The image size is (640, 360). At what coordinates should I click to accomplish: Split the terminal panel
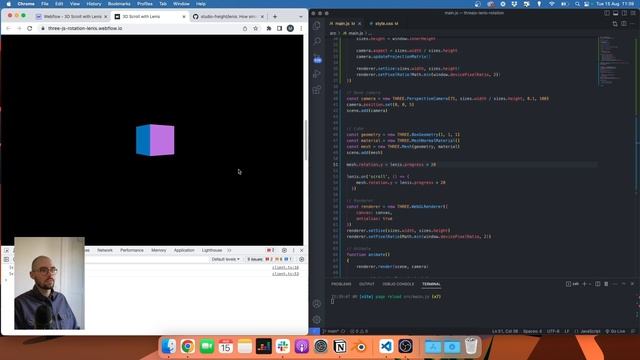click(598, 284)
